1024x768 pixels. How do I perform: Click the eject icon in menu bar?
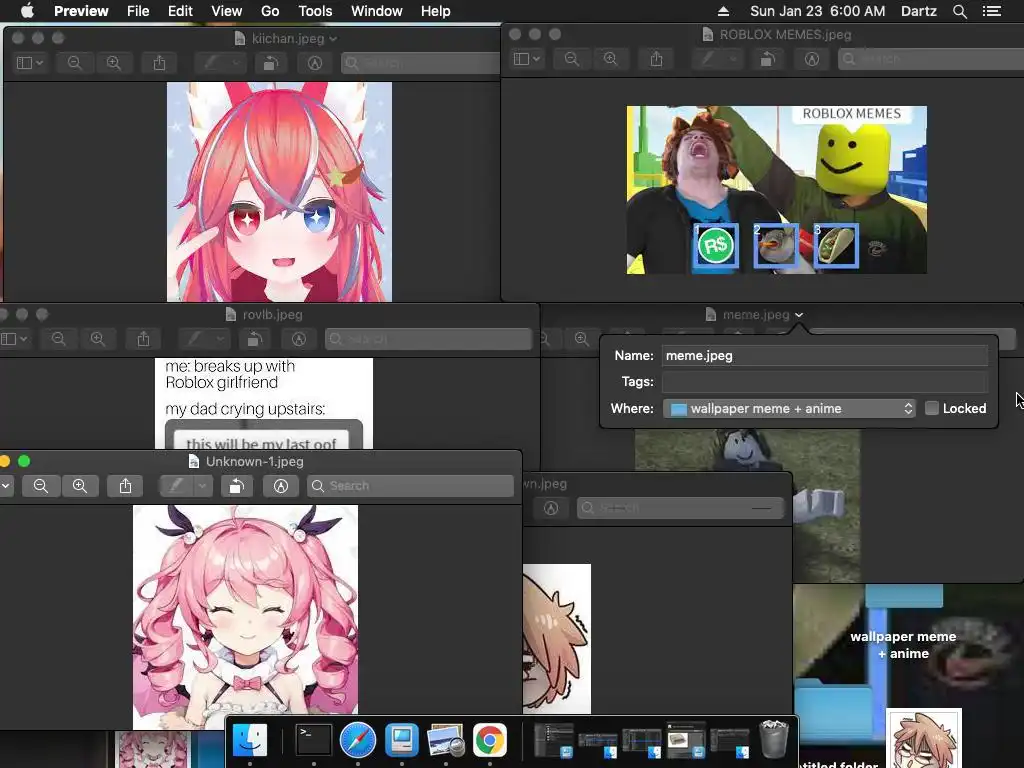tap(723, 11)
